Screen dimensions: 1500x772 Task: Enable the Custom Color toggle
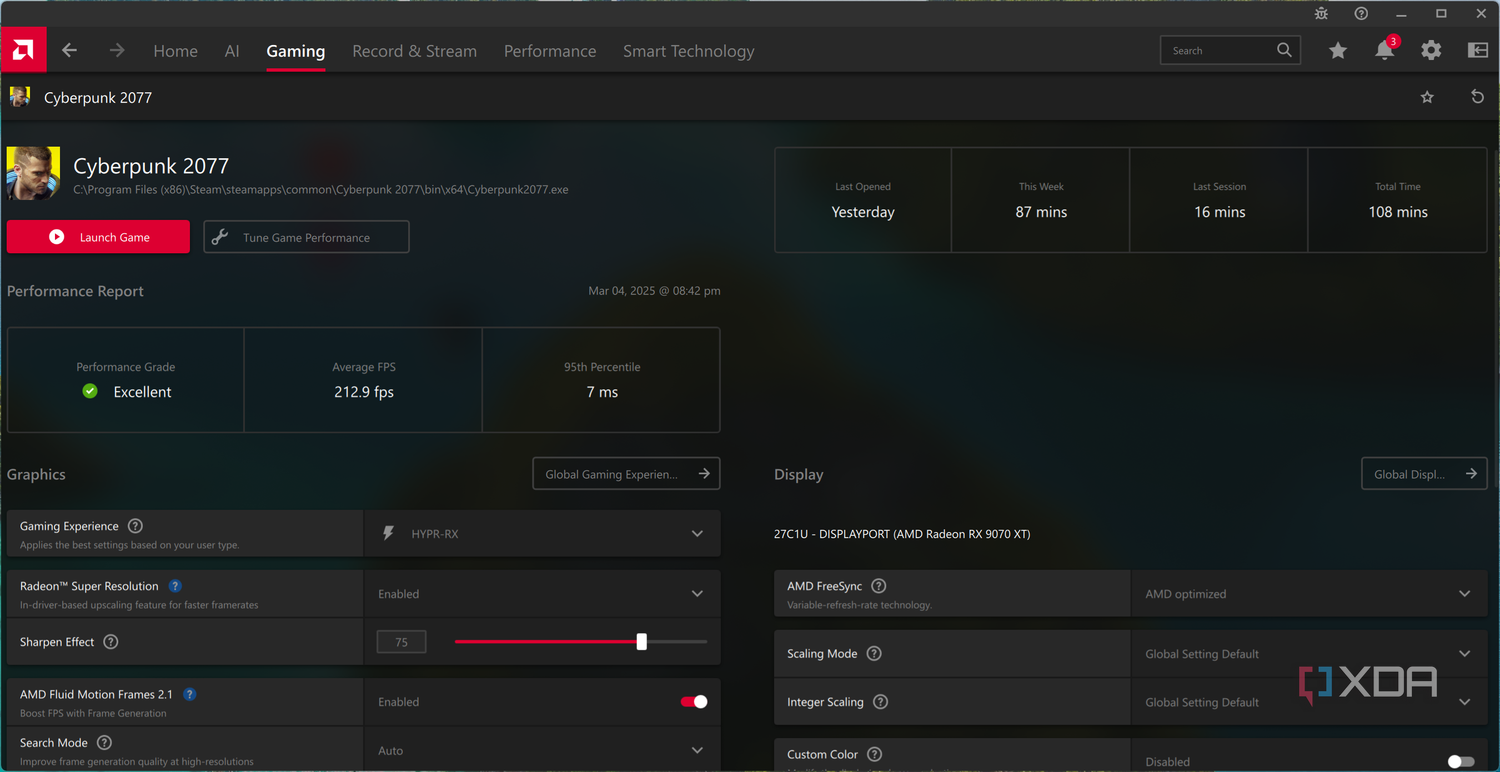1461,762
